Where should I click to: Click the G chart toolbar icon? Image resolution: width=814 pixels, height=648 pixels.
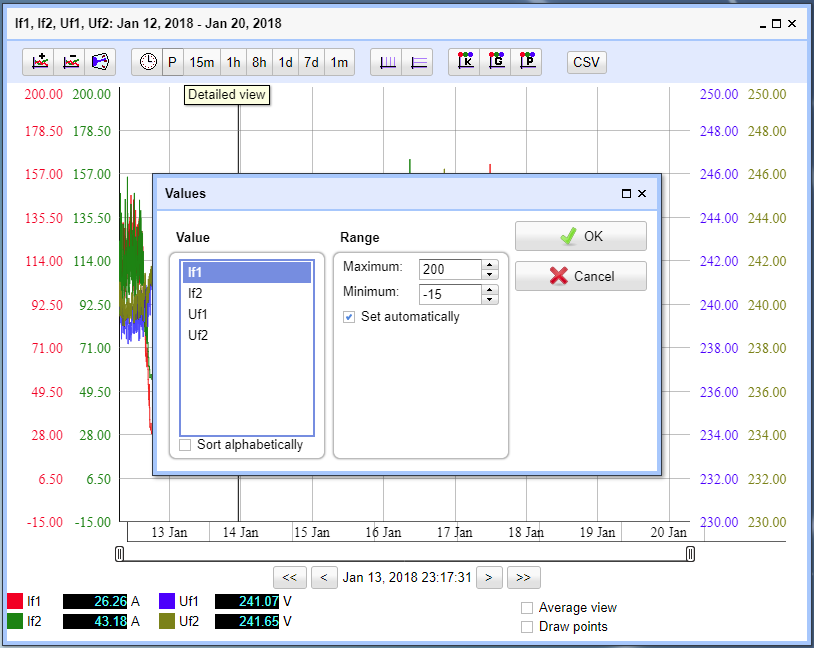click(x=496, y=62)
